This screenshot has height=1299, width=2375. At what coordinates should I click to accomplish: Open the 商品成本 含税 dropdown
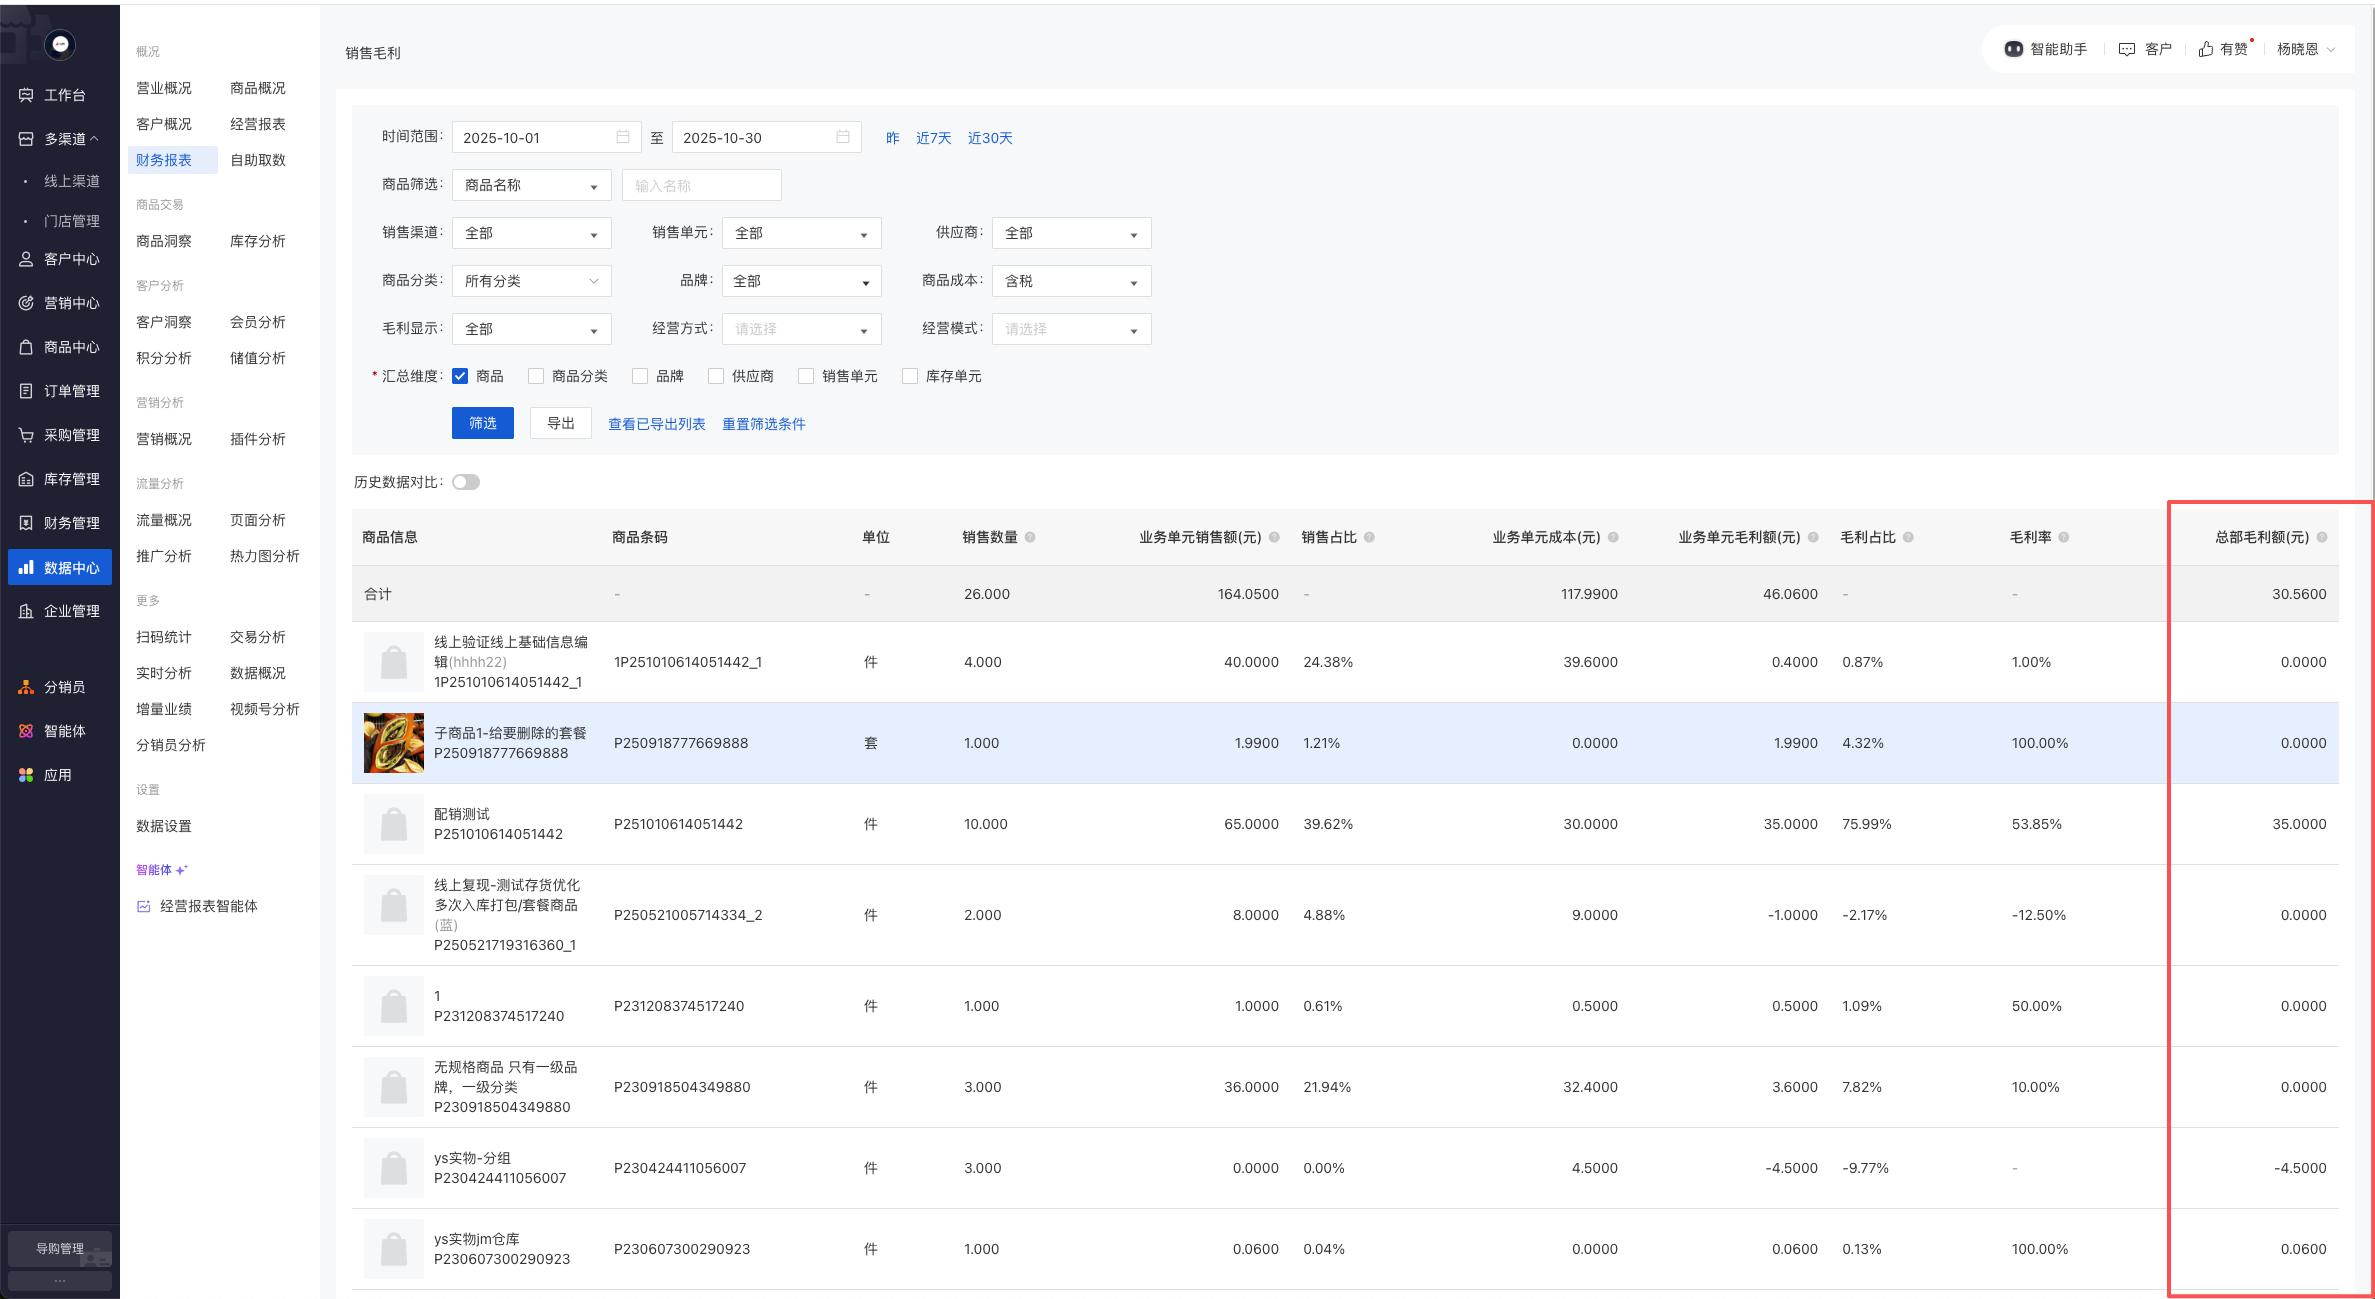coord(1070,281)
